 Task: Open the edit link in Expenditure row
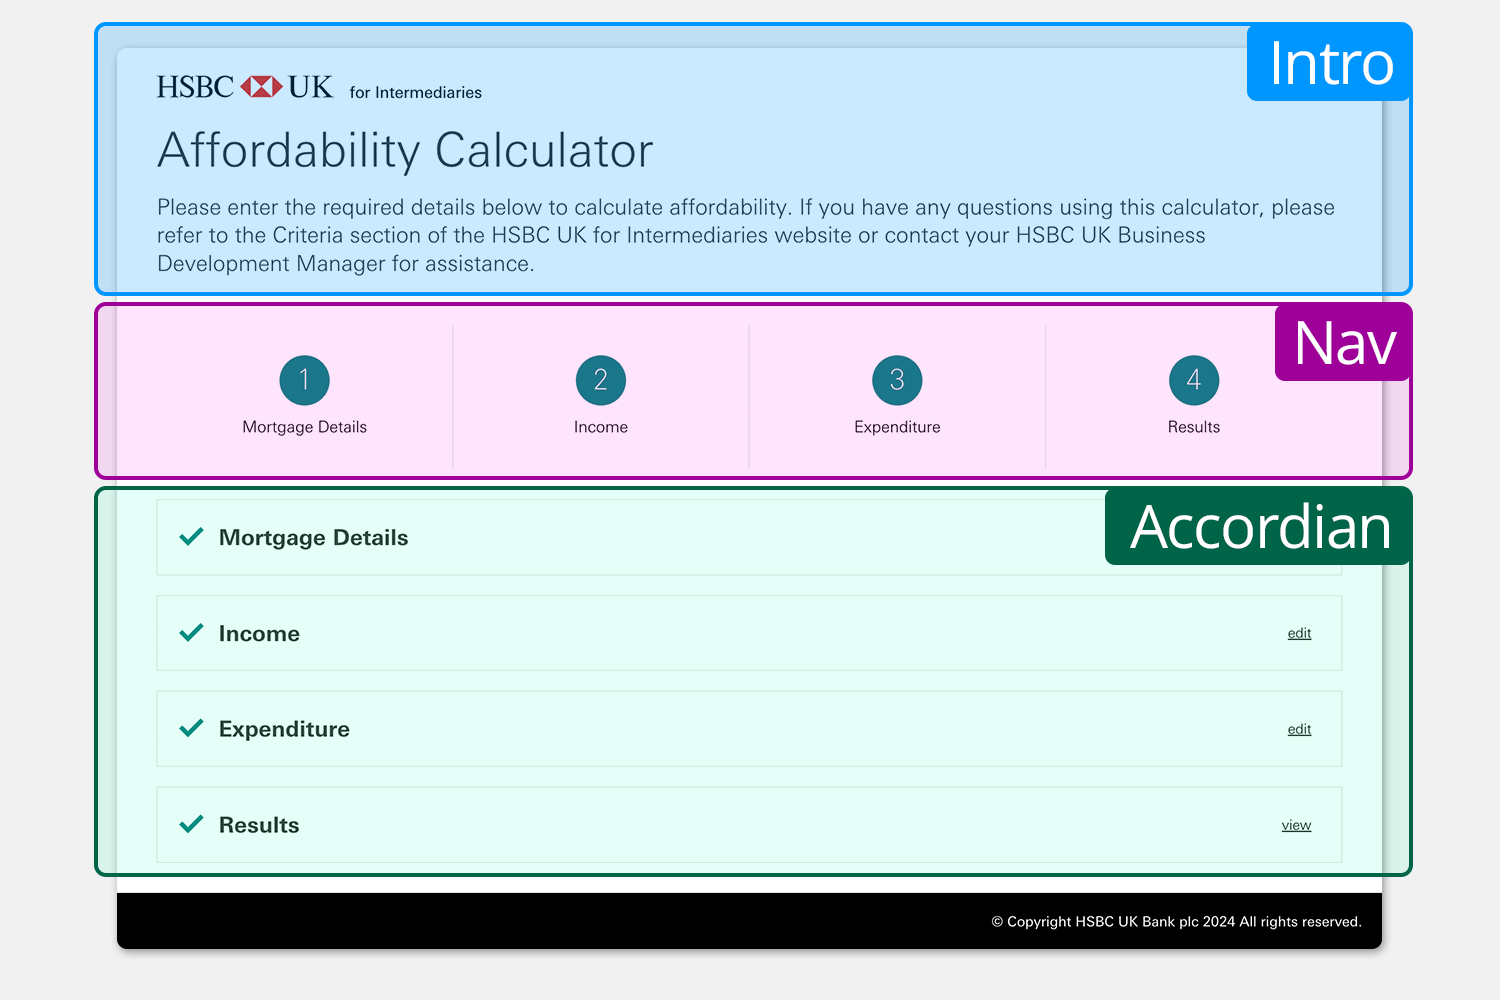1299,729
